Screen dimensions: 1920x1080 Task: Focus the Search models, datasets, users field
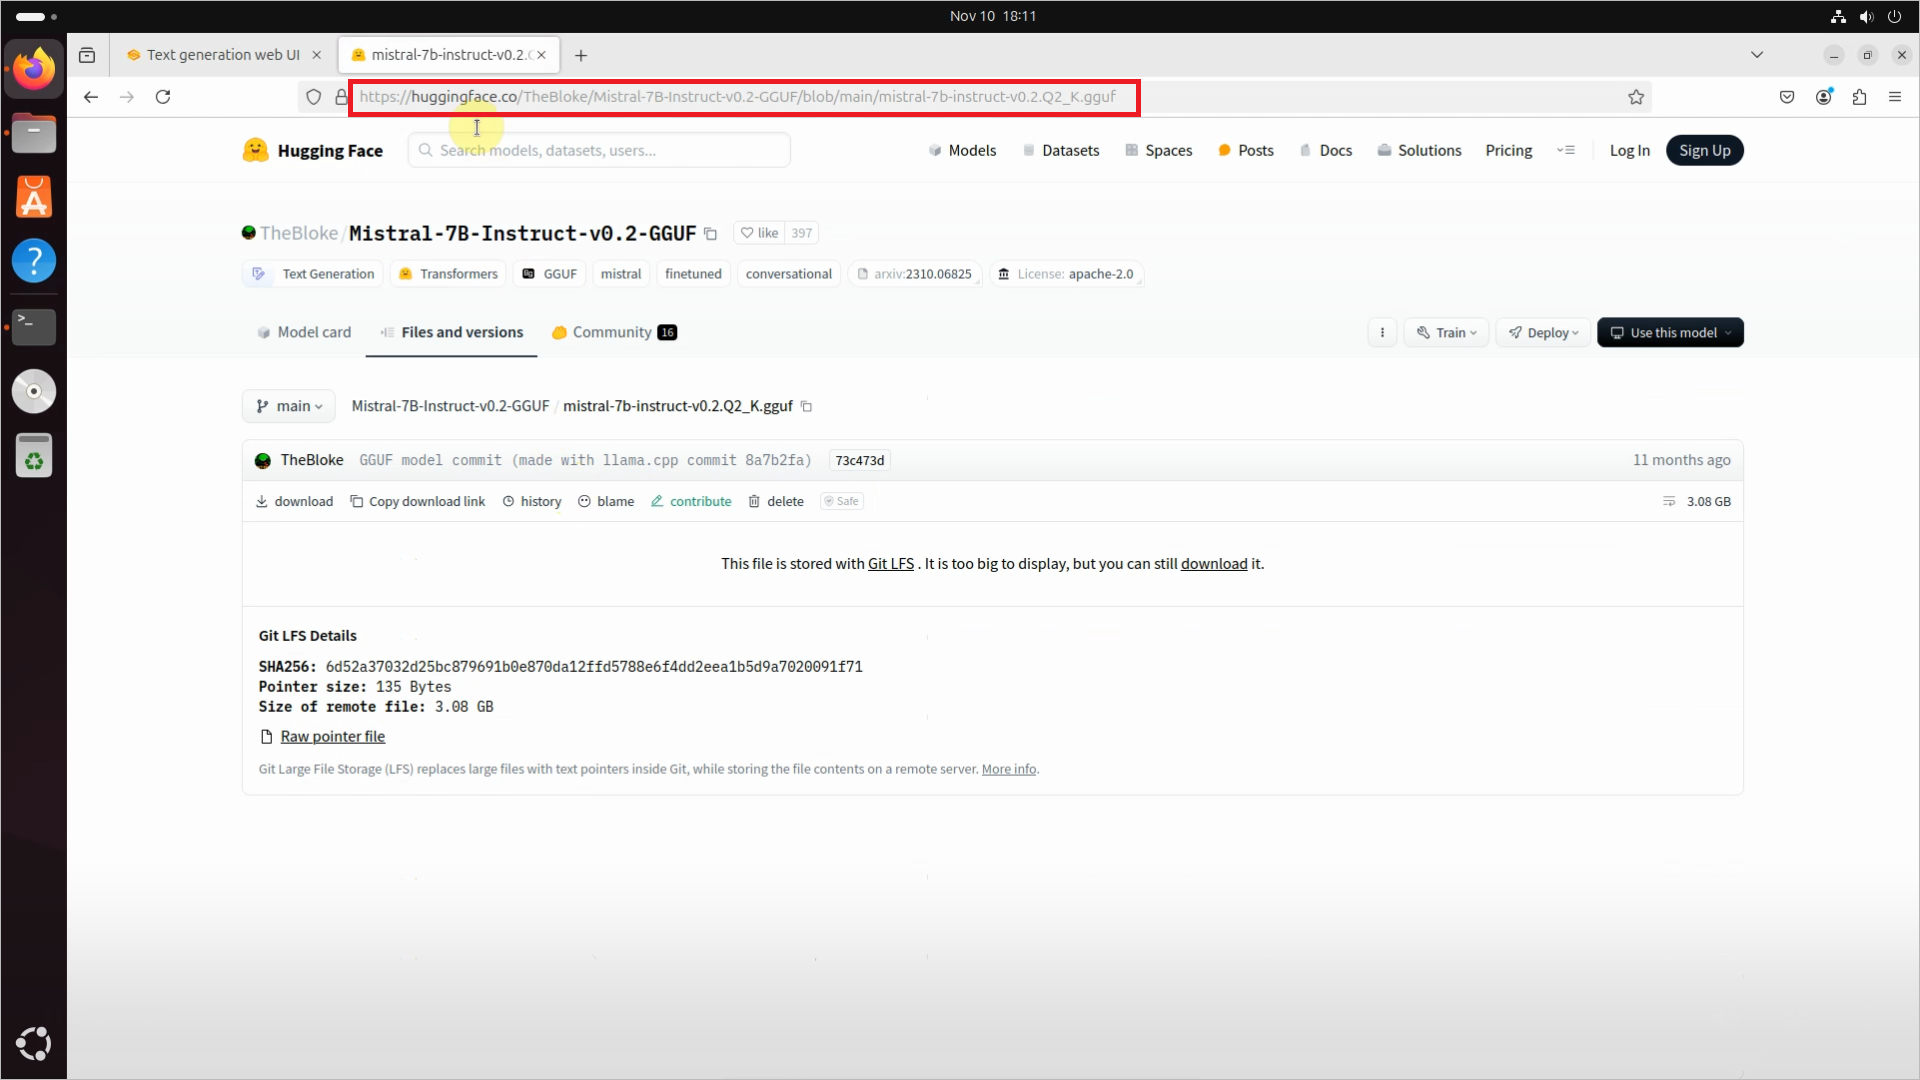599,150
